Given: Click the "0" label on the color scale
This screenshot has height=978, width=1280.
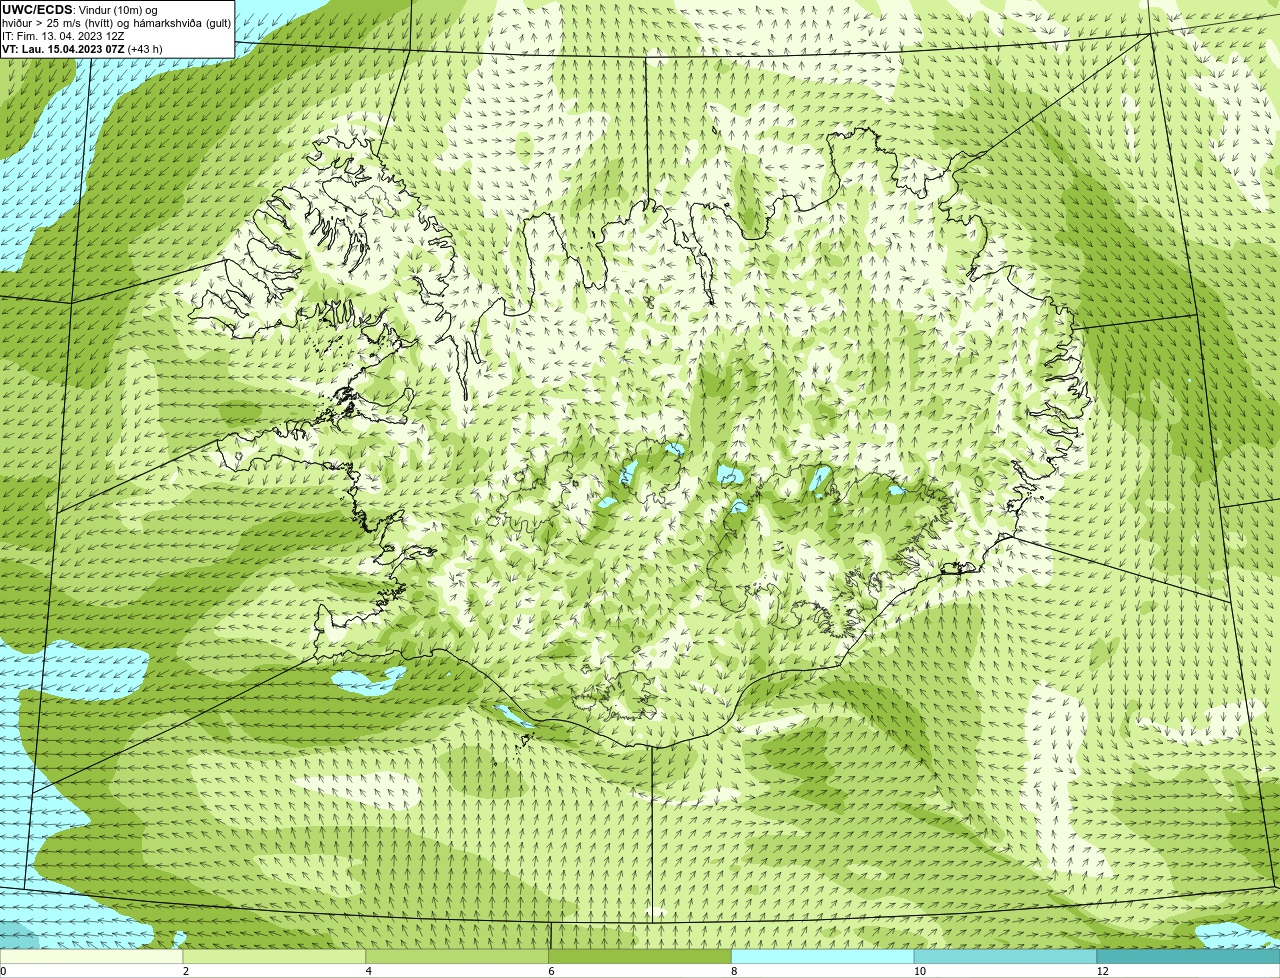Looking at the screenshot, I should tap(3, 971).
